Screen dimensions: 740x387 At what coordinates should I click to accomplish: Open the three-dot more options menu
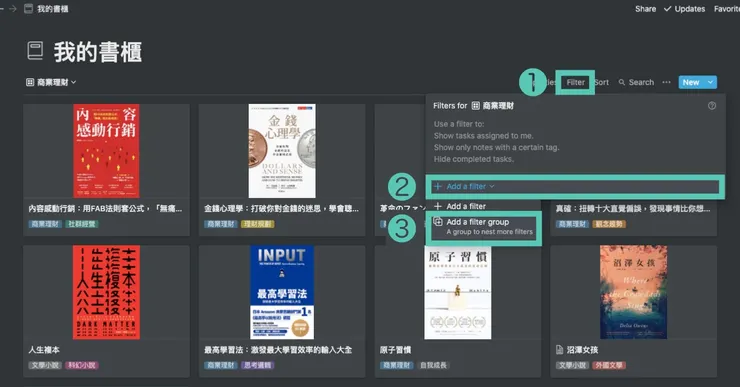(x=666, y=82)
